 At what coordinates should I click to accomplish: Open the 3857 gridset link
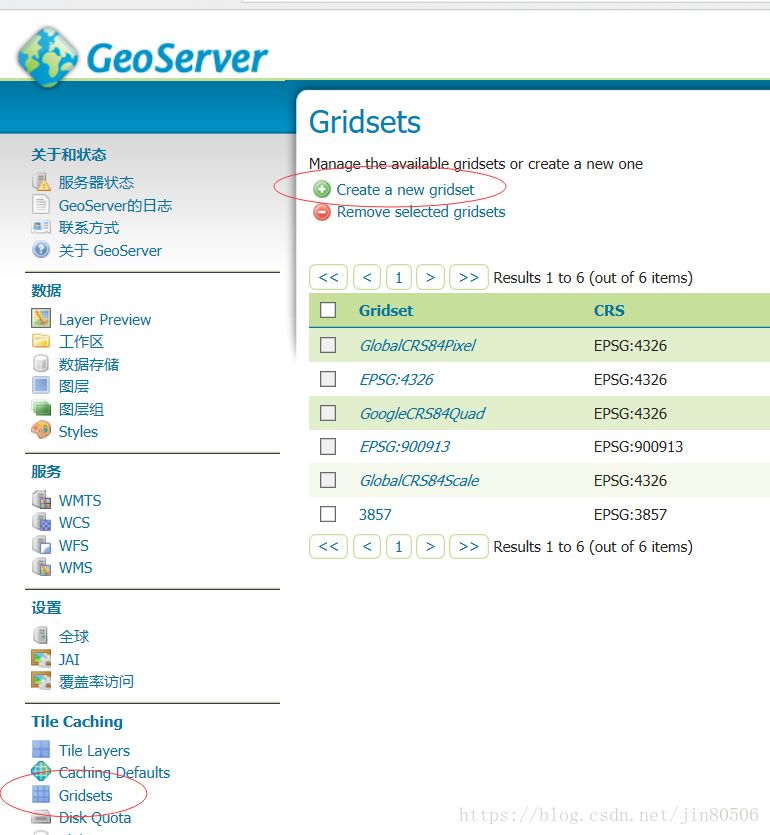375,514
